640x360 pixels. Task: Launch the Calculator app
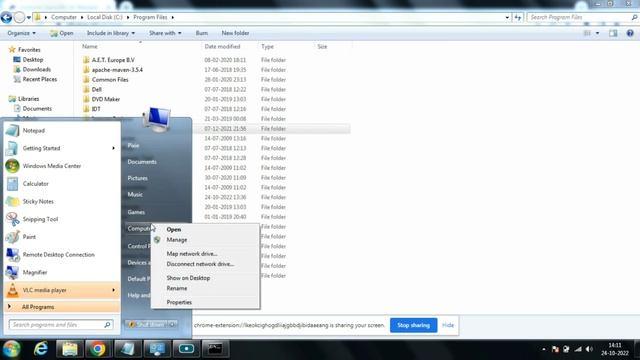pos(61,184)
